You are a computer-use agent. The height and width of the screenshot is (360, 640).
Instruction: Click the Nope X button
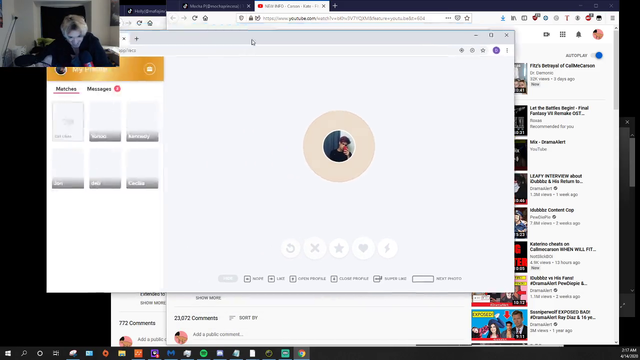tap(315, 248)
